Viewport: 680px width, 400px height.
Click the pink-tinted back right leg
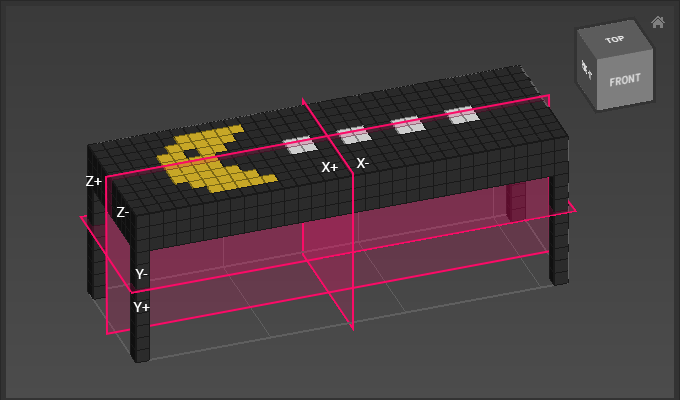pos(515,200)
